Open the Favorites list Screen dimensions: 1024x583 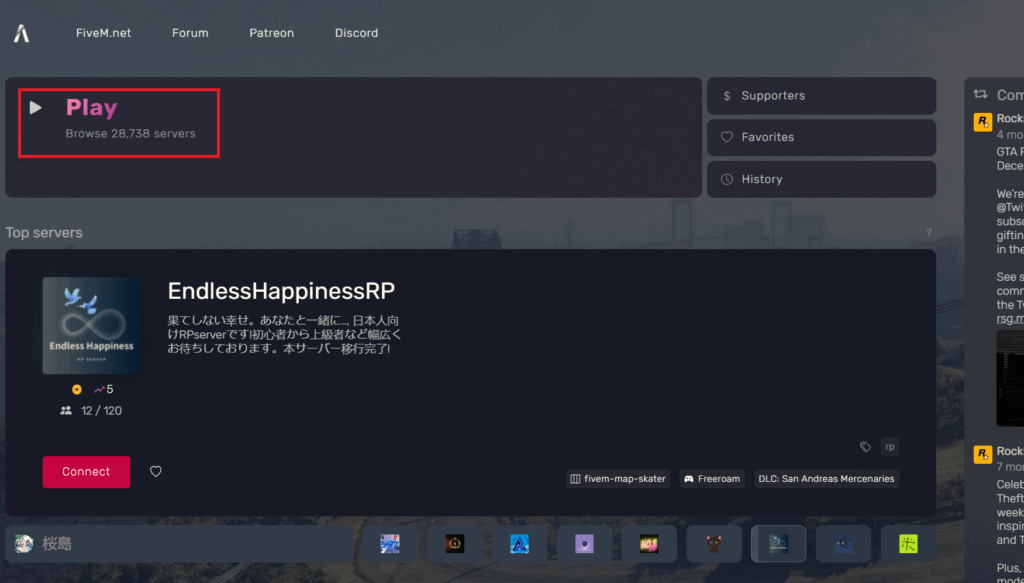(821, 138)
